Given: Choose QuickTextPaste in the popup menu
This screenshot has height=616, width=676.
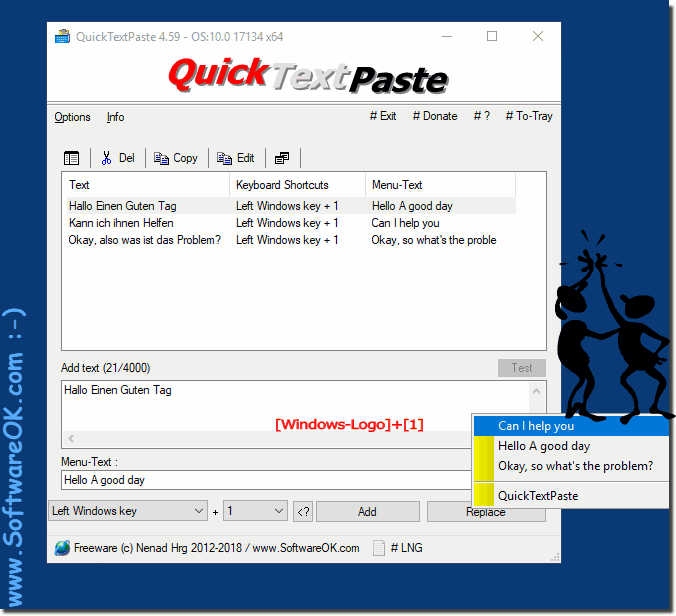Looking at the screenshot, I should 572,496.
